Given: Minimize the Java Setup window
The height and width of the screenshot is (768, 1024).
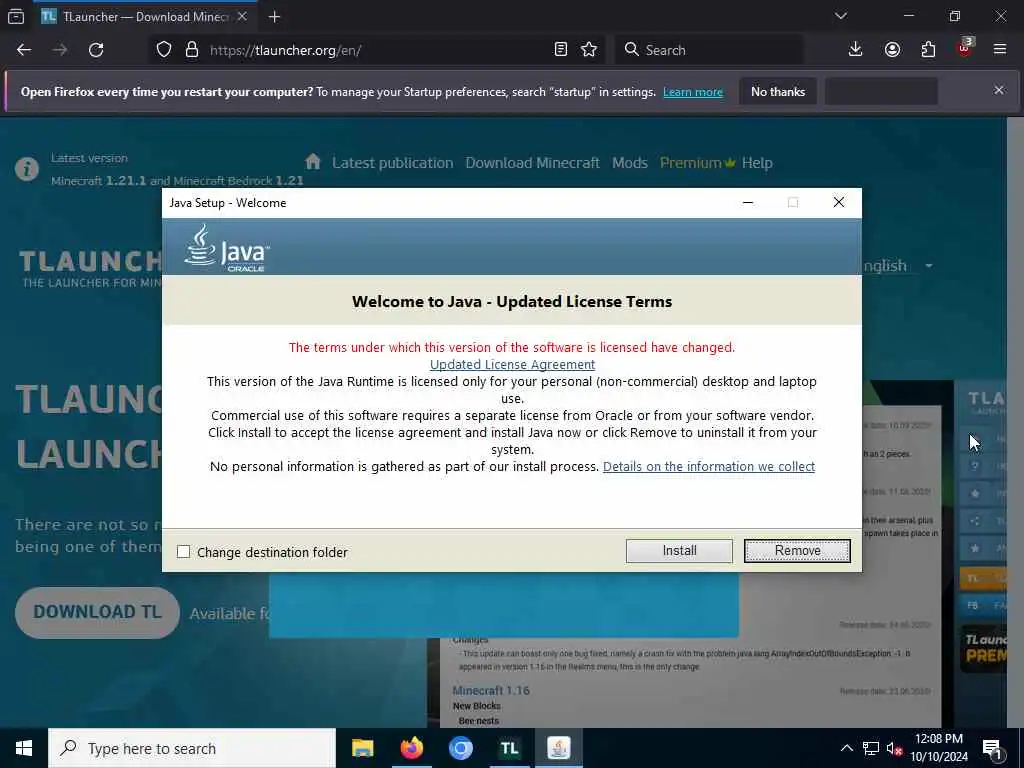Looking at the screenshot, I should tap(748, 202).
